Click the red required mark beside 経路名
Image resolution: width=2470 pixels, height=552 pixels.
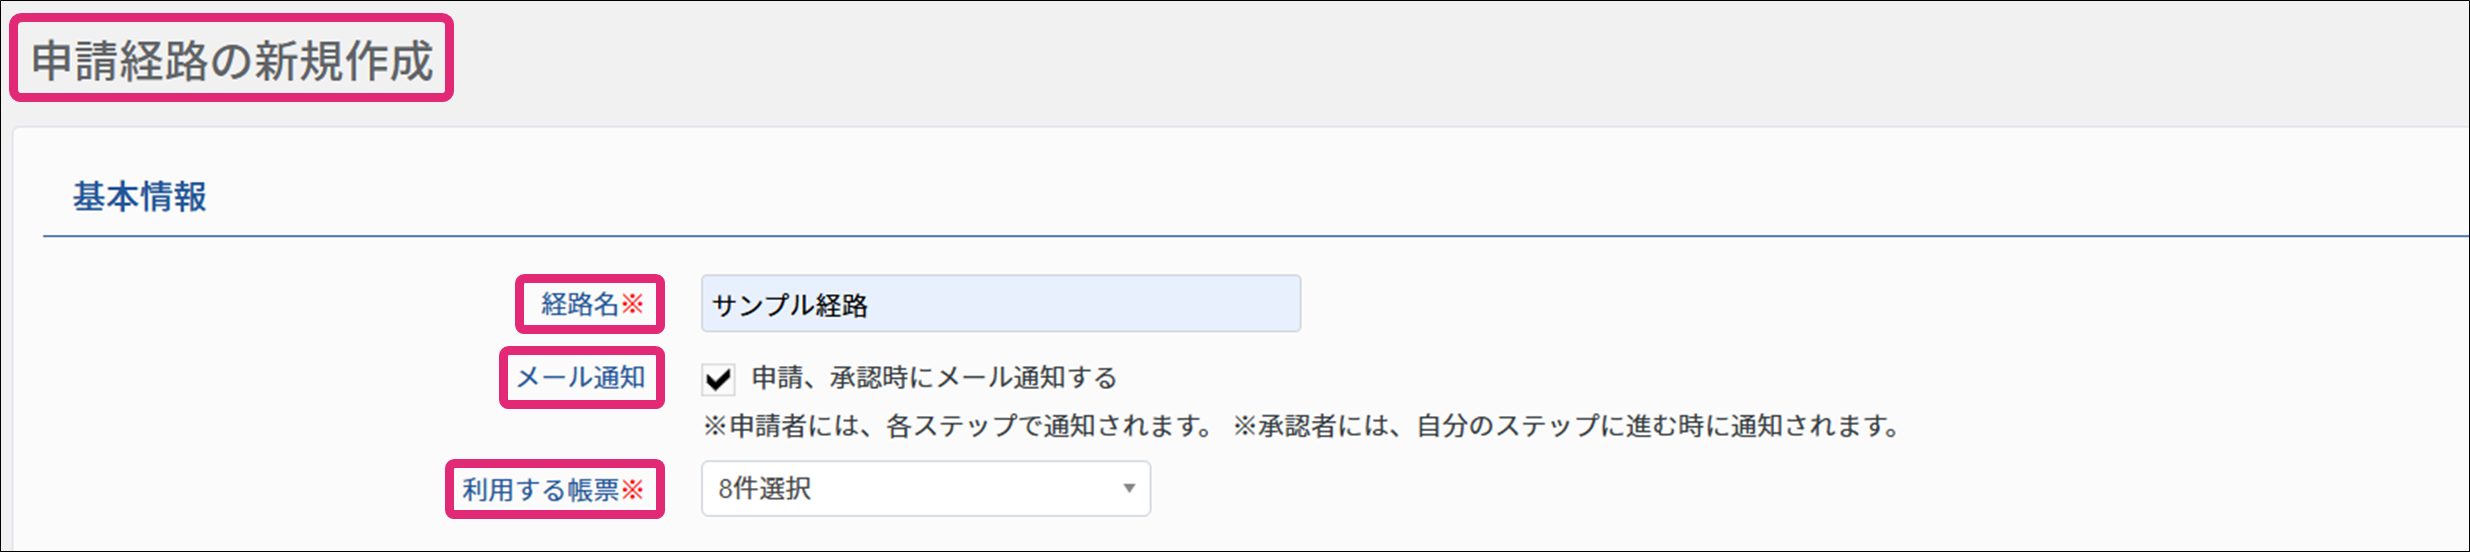633,304
